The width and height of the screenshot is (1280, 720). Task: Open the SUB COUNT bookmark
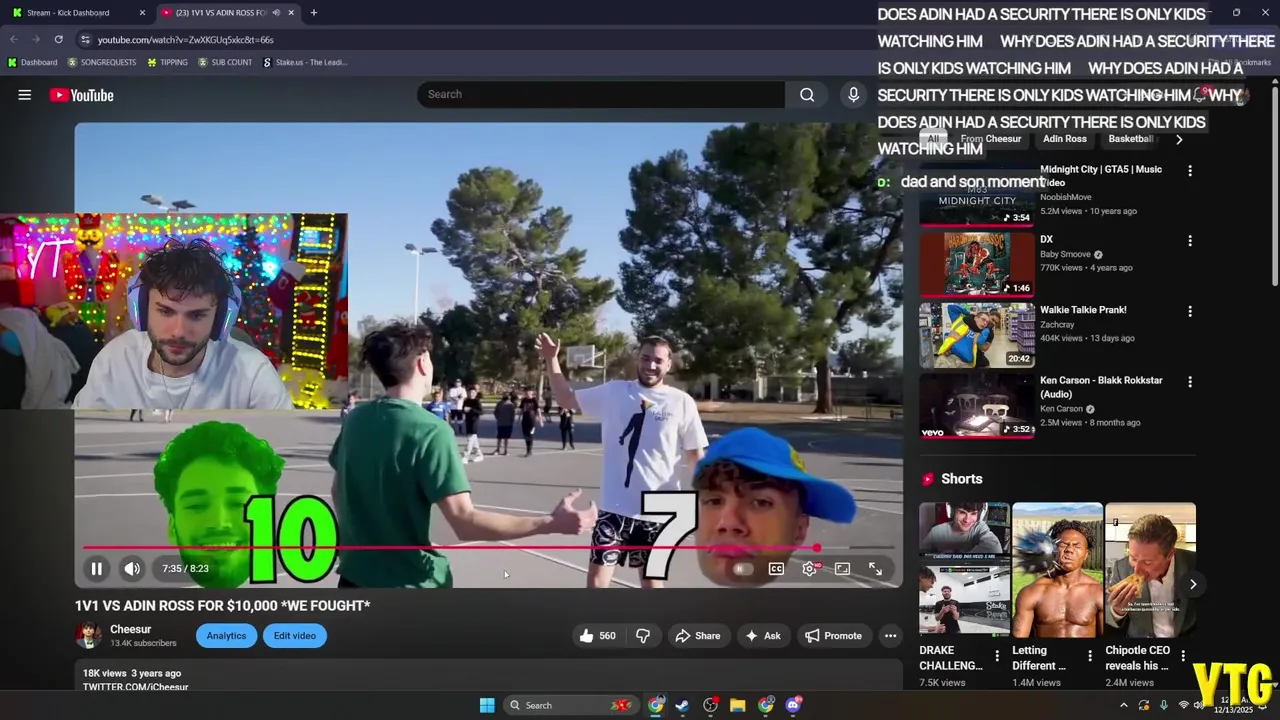[x=225, y=62]
